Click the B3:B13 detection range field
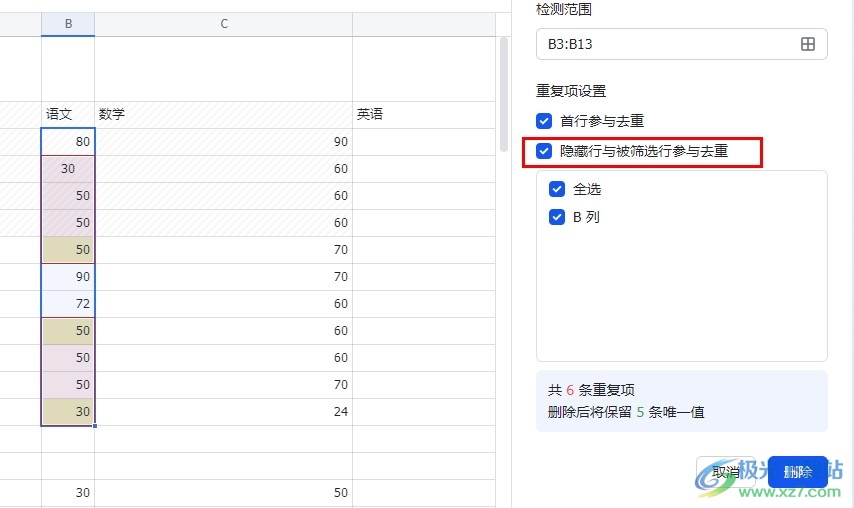Viewport: 854px width, 508px height. tap(682, 44)
